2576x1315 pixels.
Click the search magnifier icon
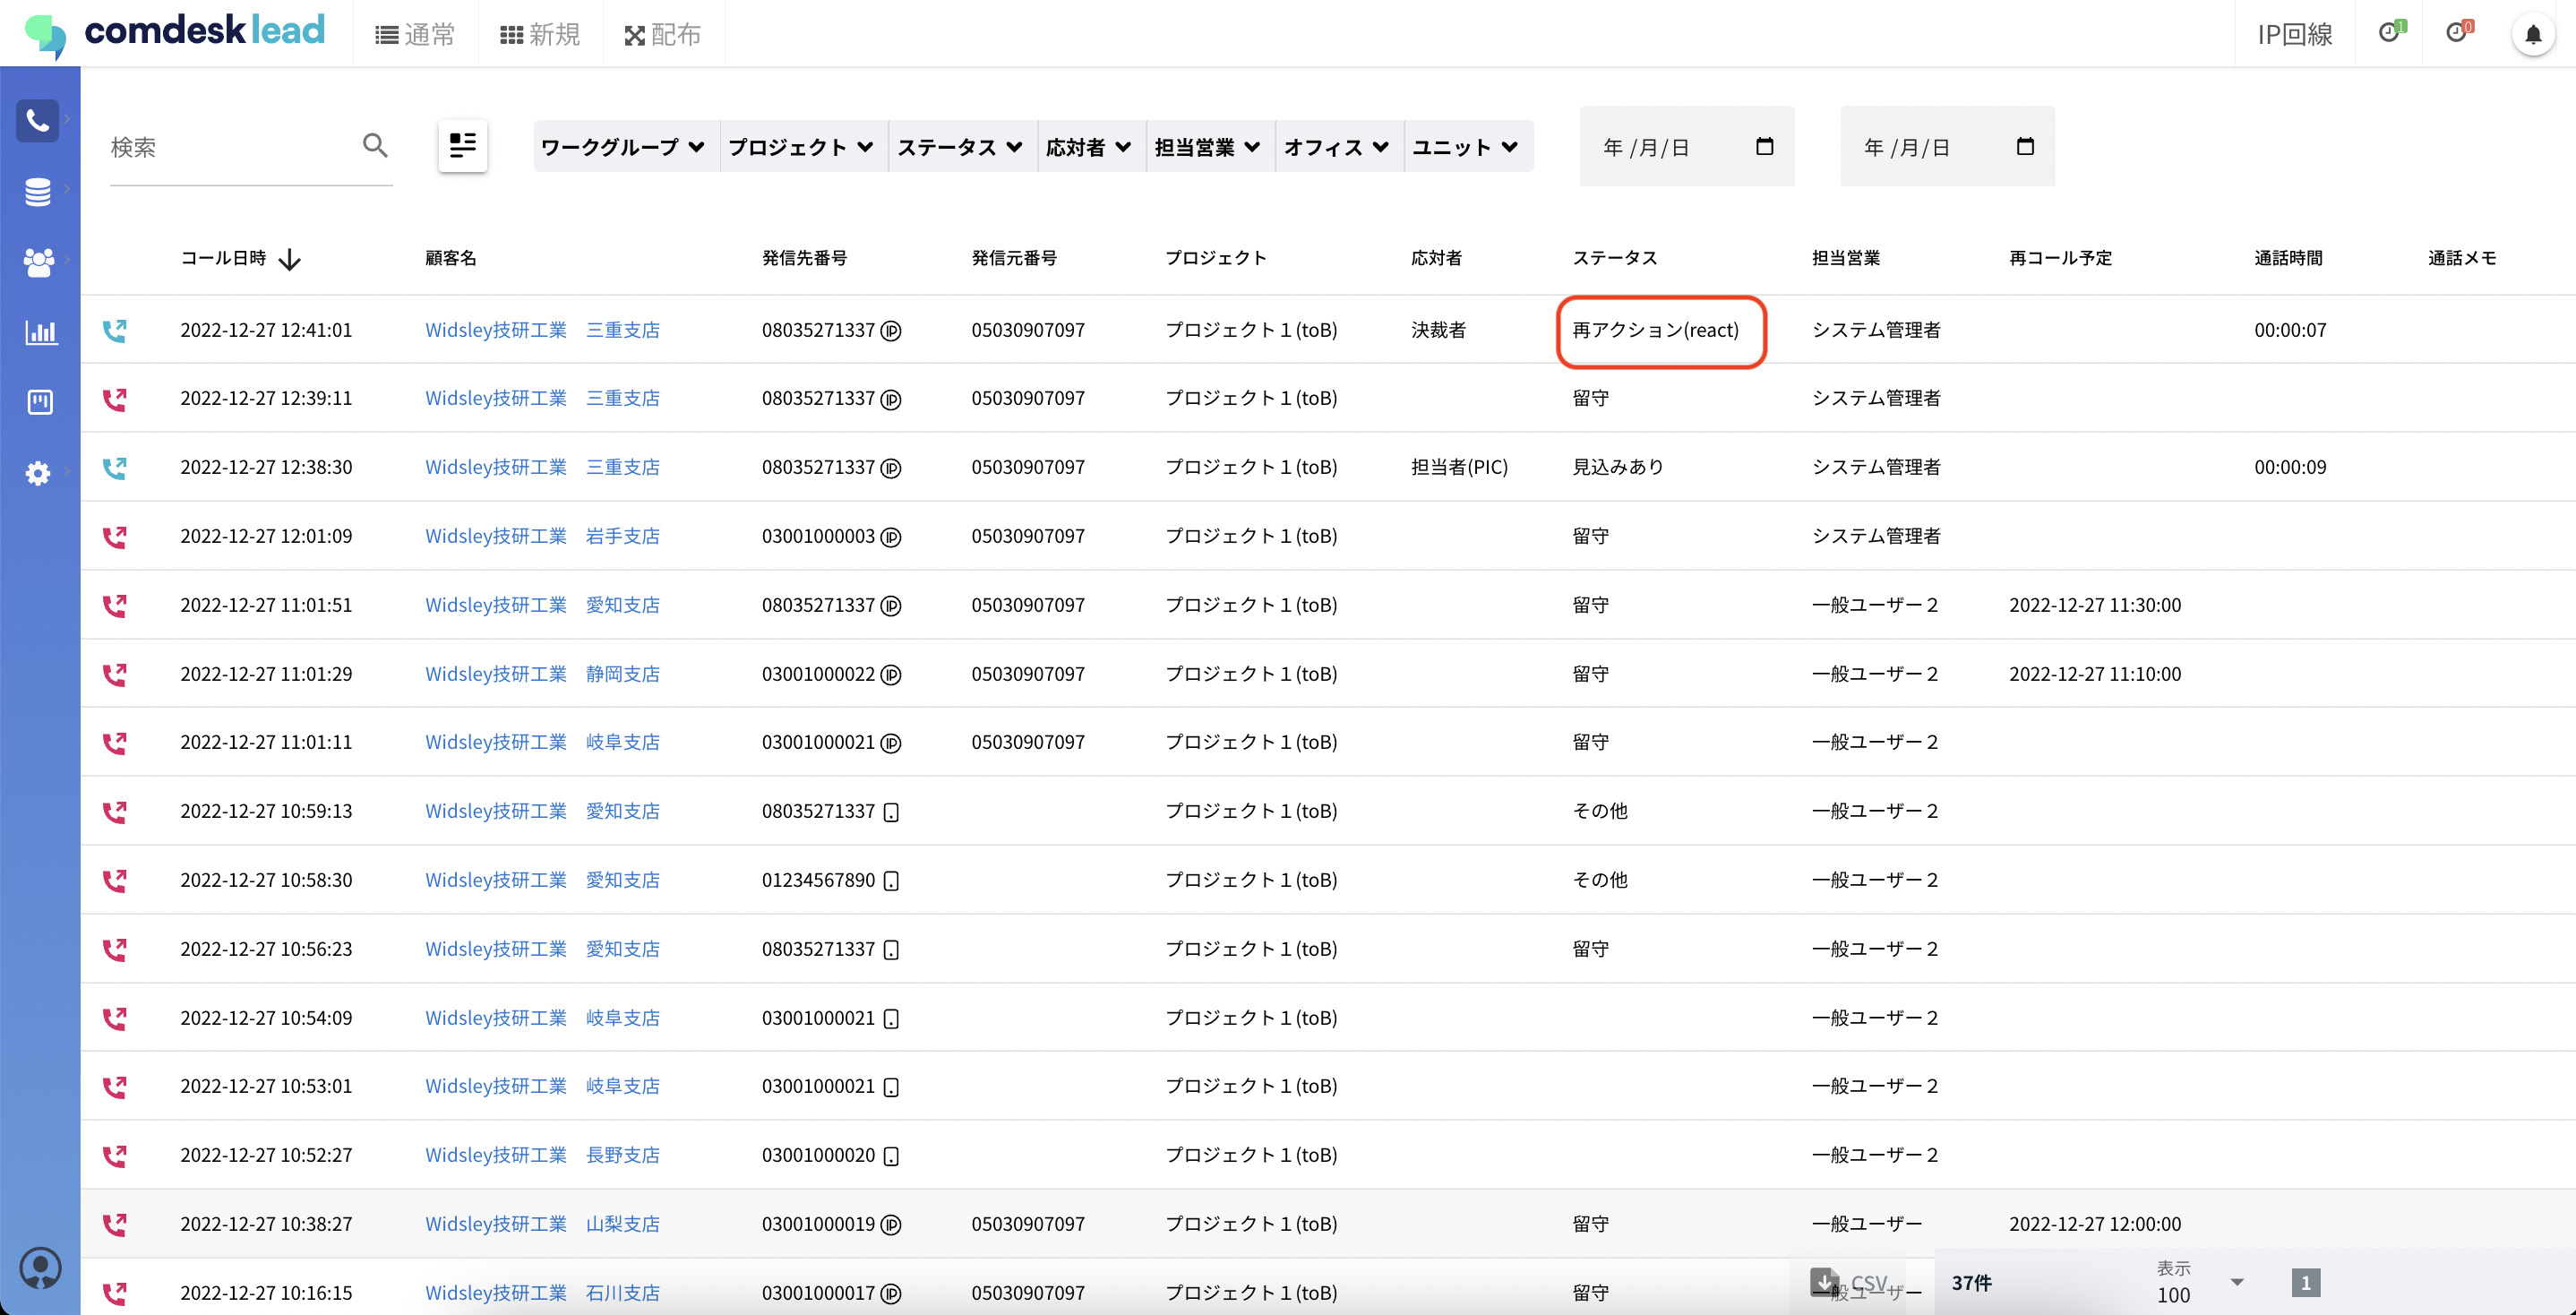tap(375, 146)
